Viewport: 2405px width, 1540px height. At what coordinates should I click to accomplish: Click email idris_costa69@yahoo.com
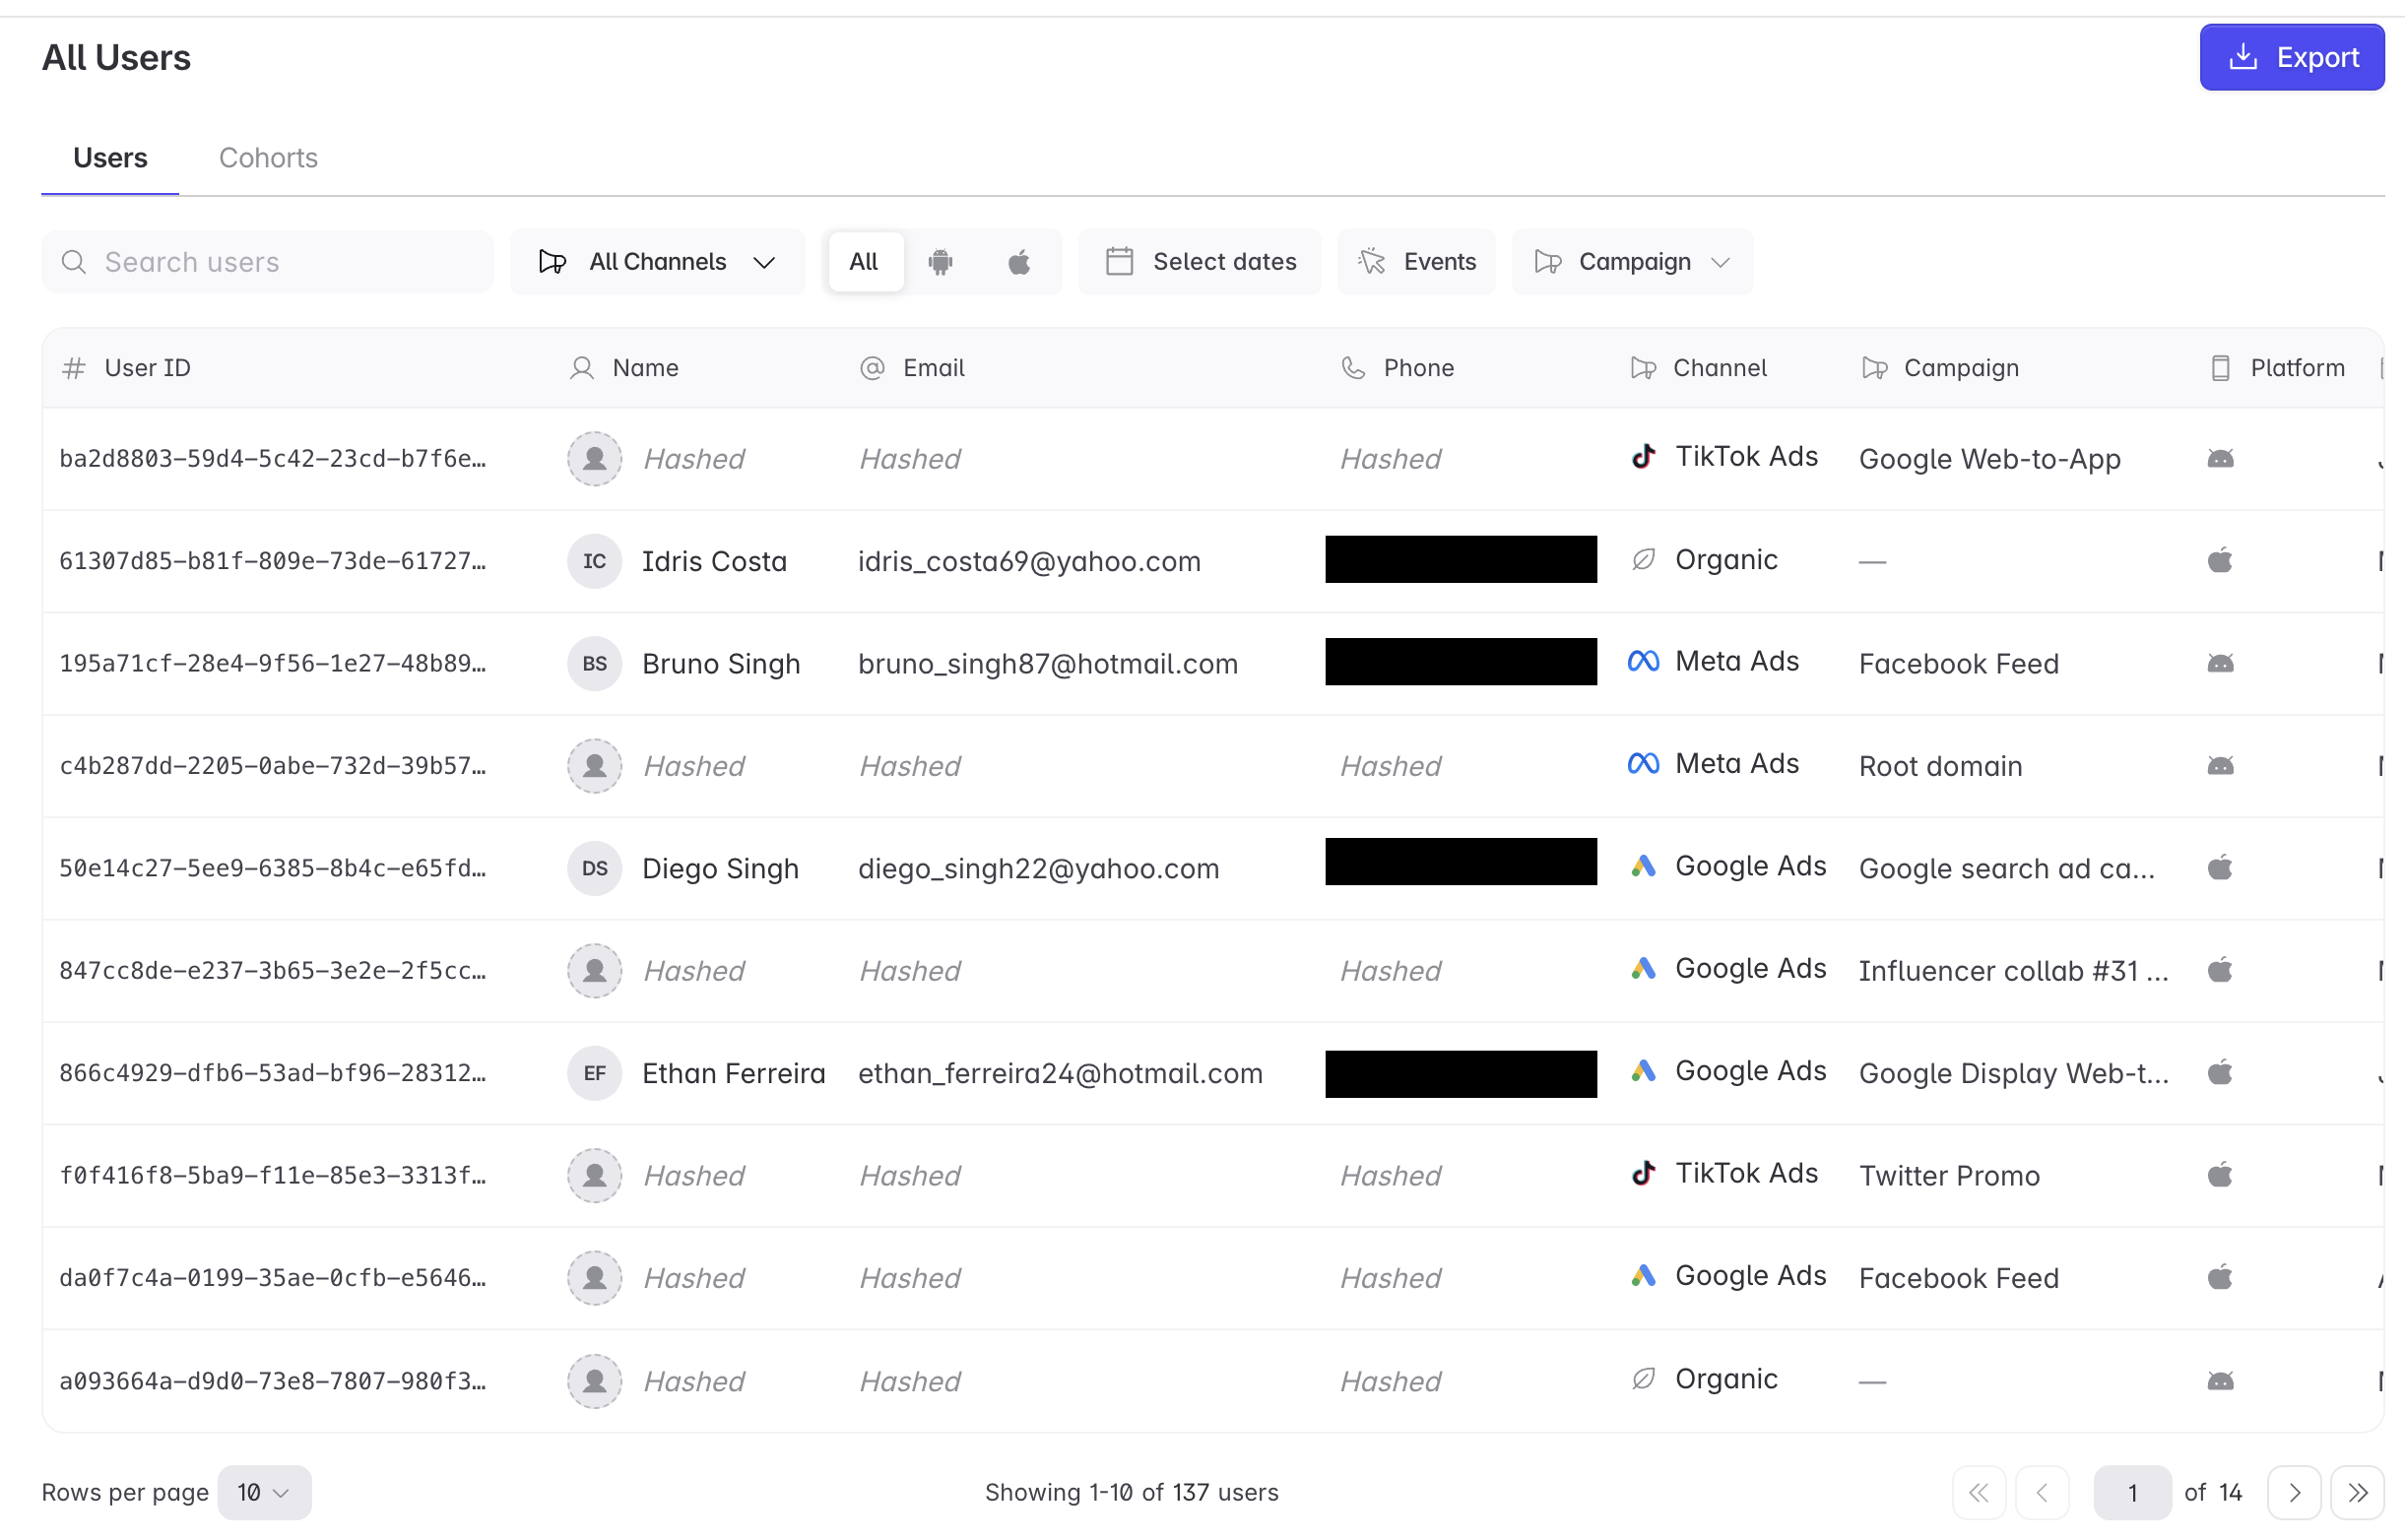(x=1029, y=562)
